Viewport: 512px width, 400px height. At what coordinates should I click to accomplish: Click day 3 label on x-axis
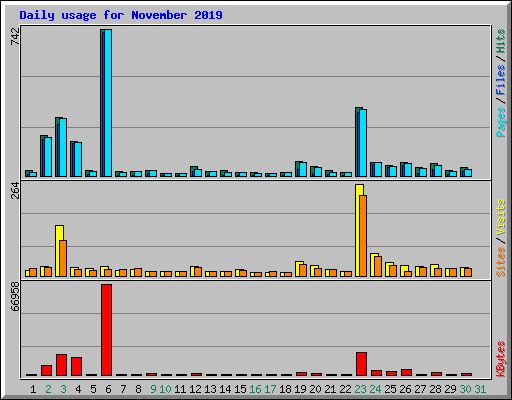pos(63,389)
